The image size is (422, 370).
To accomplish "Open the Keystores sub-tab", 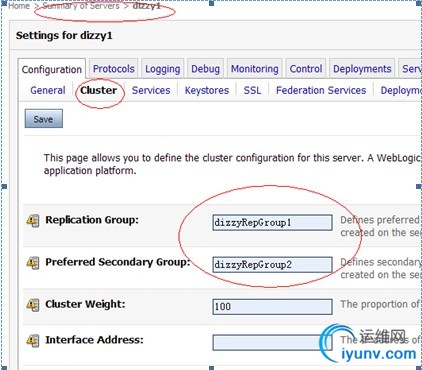I will click(x=207, y=90).
